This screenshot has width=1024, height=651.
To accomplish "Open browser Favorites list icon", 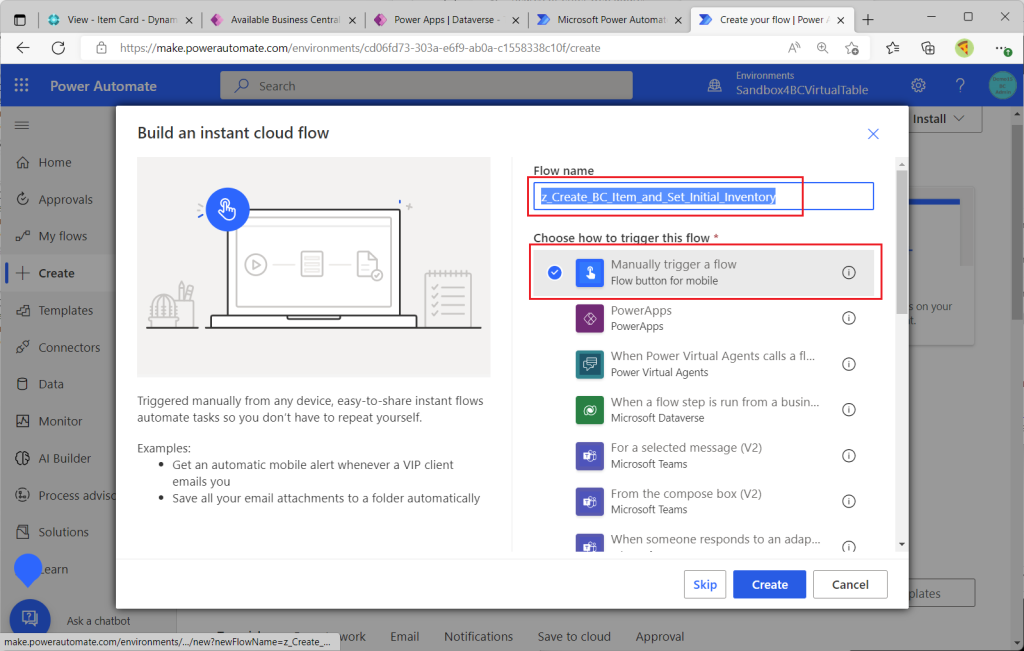I will click(x=893, y=48).
